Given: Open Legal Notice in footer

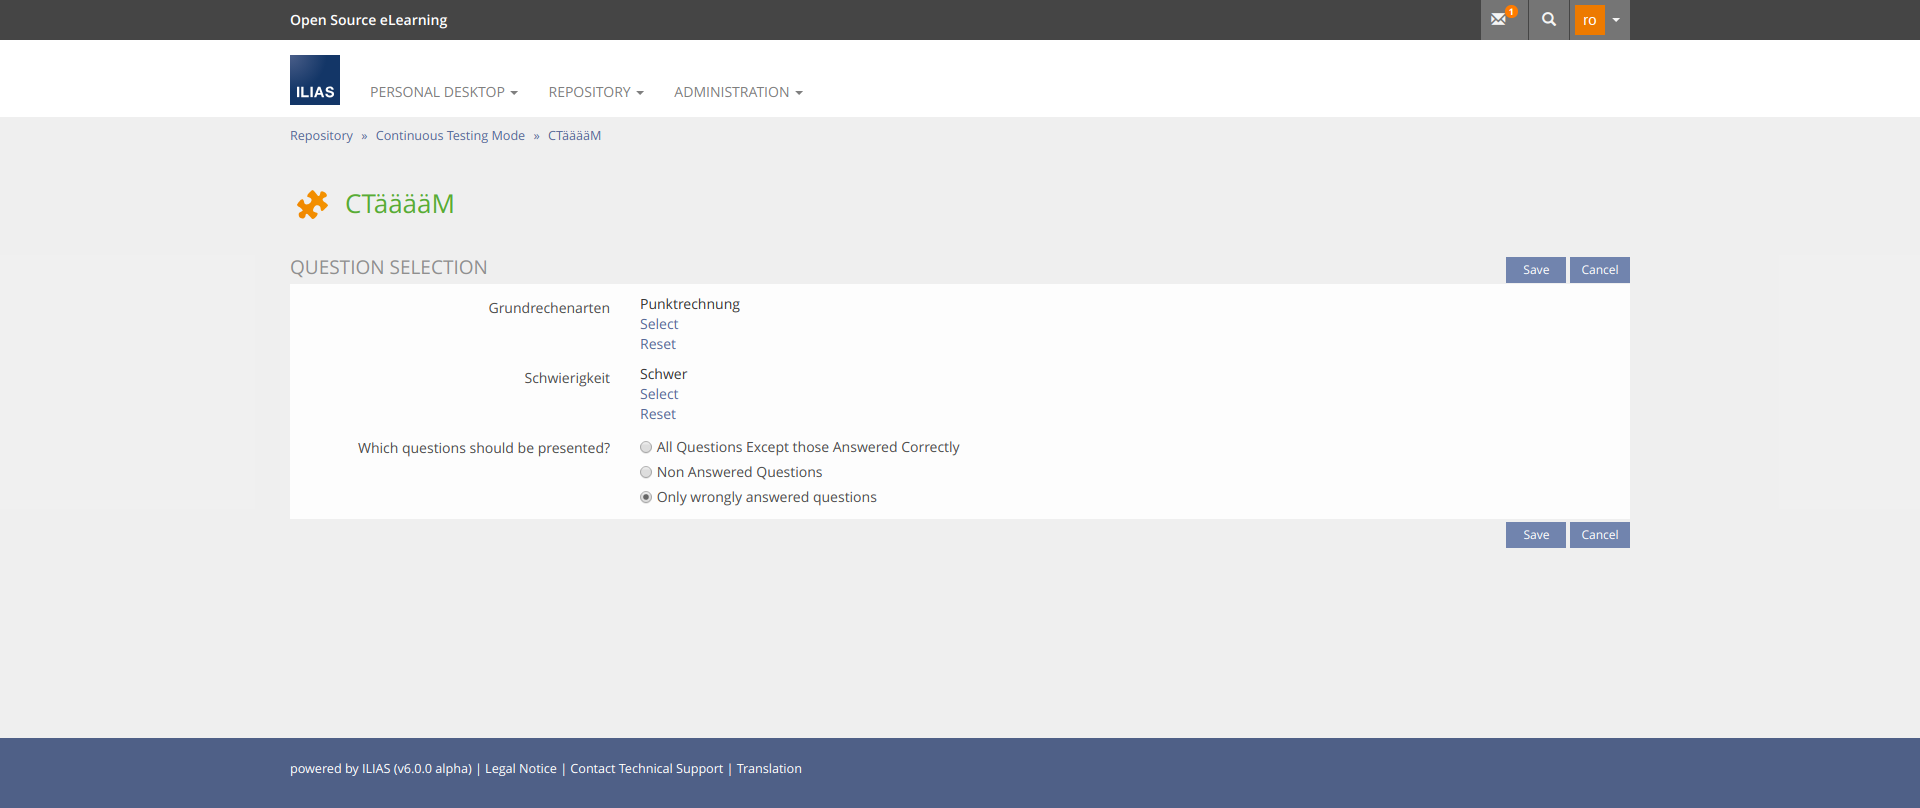Looking at the screenshot, I should pos(520,769).
